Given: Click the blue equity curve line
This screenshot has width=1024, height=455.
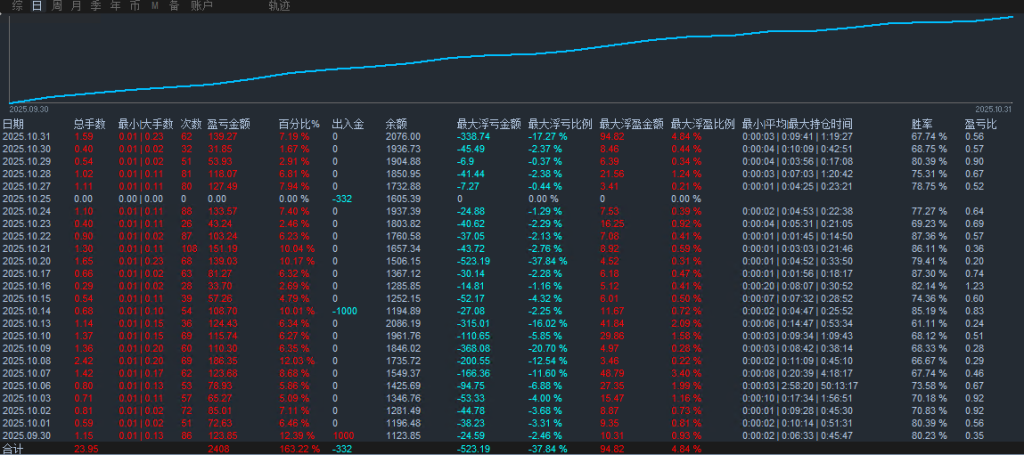Looking at the screenshot, I should [512, 55].
